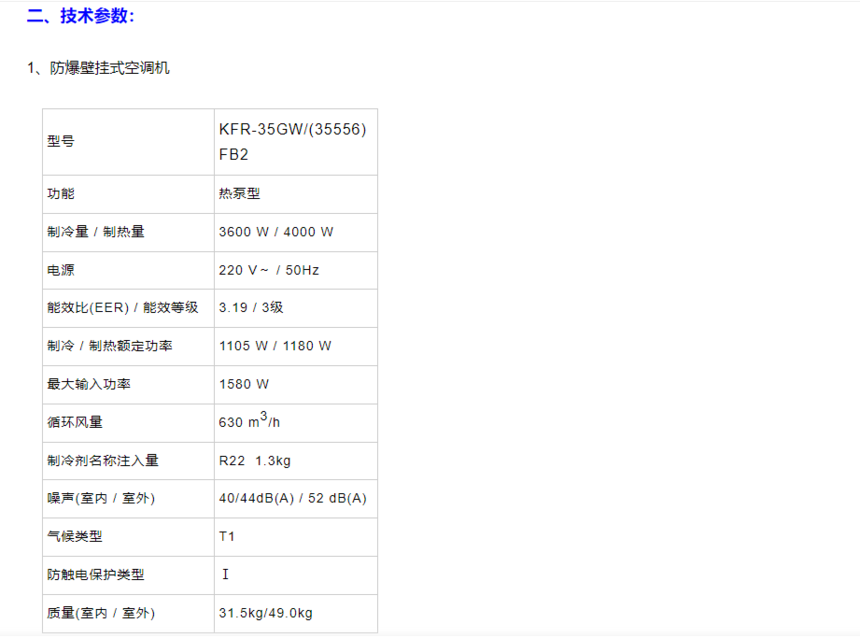Click the value '3.19 / 3级'
Screen dimensions: 860x638
[251, 308]
